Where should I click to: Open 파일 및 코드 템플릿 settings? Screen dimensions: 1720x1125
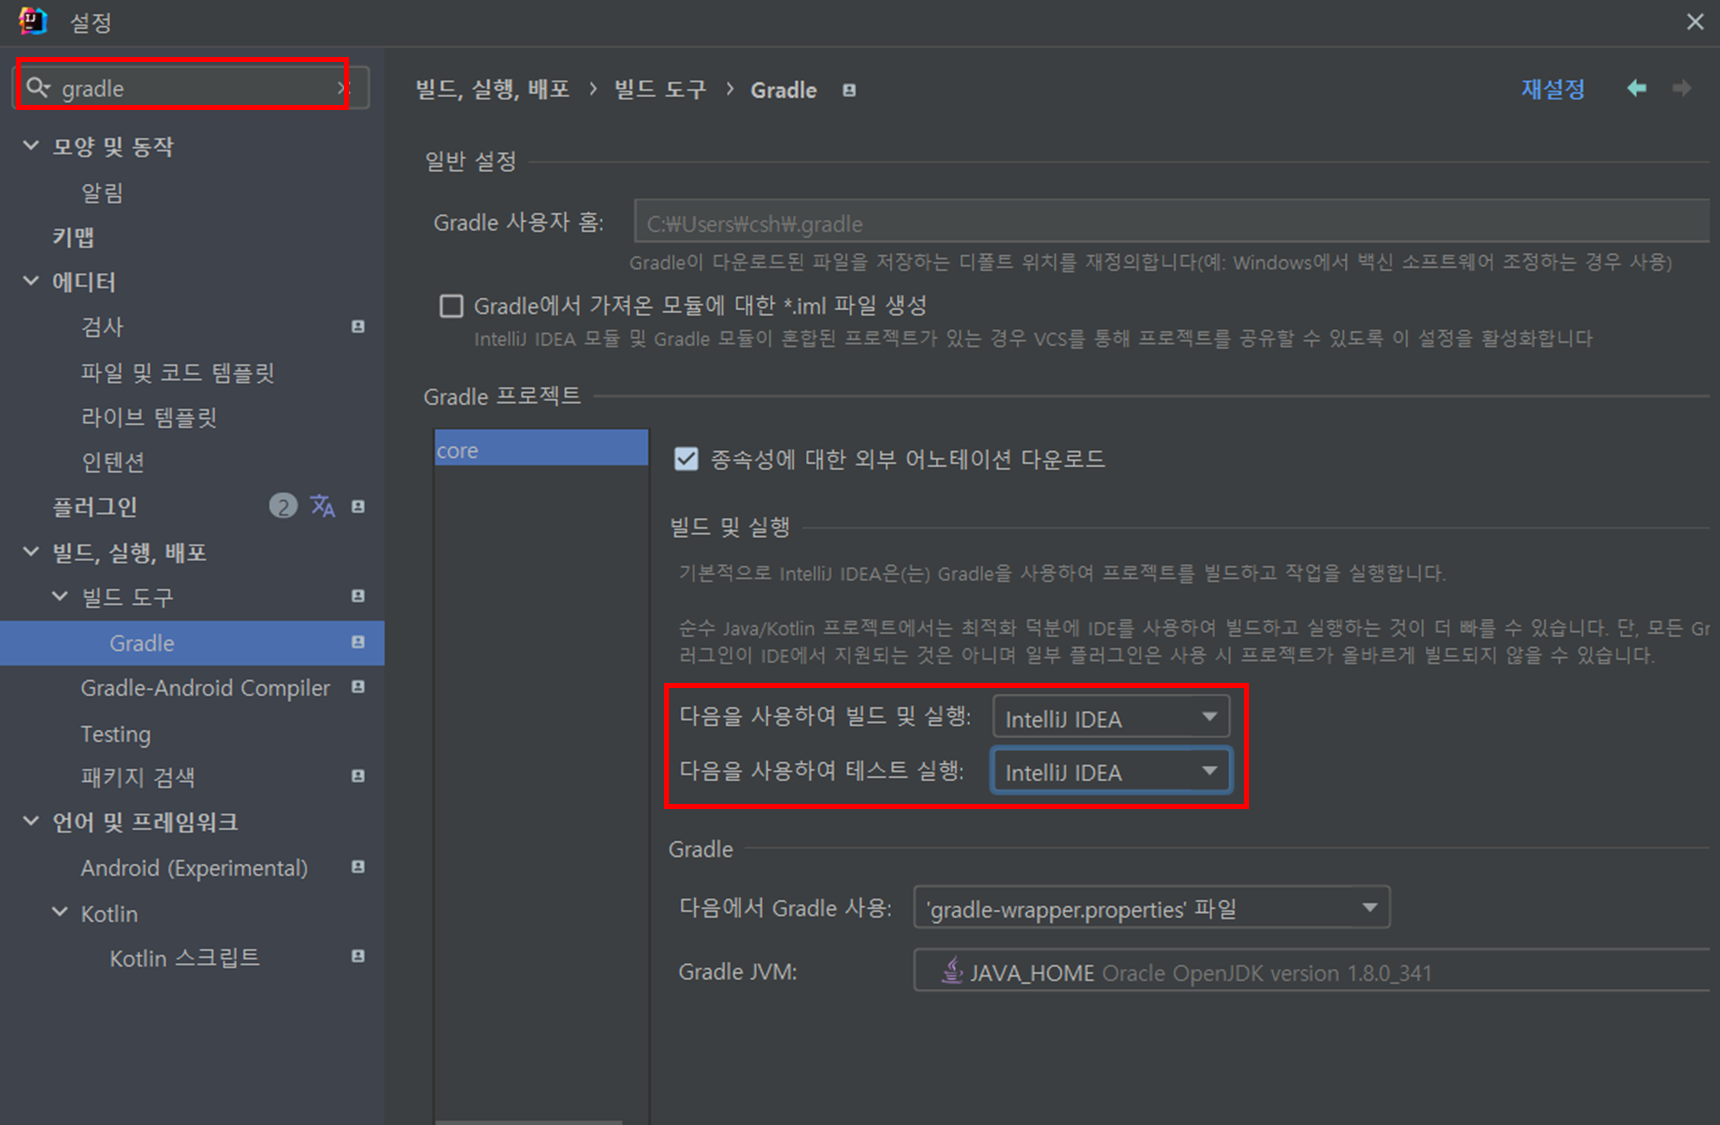coord(178,373)
